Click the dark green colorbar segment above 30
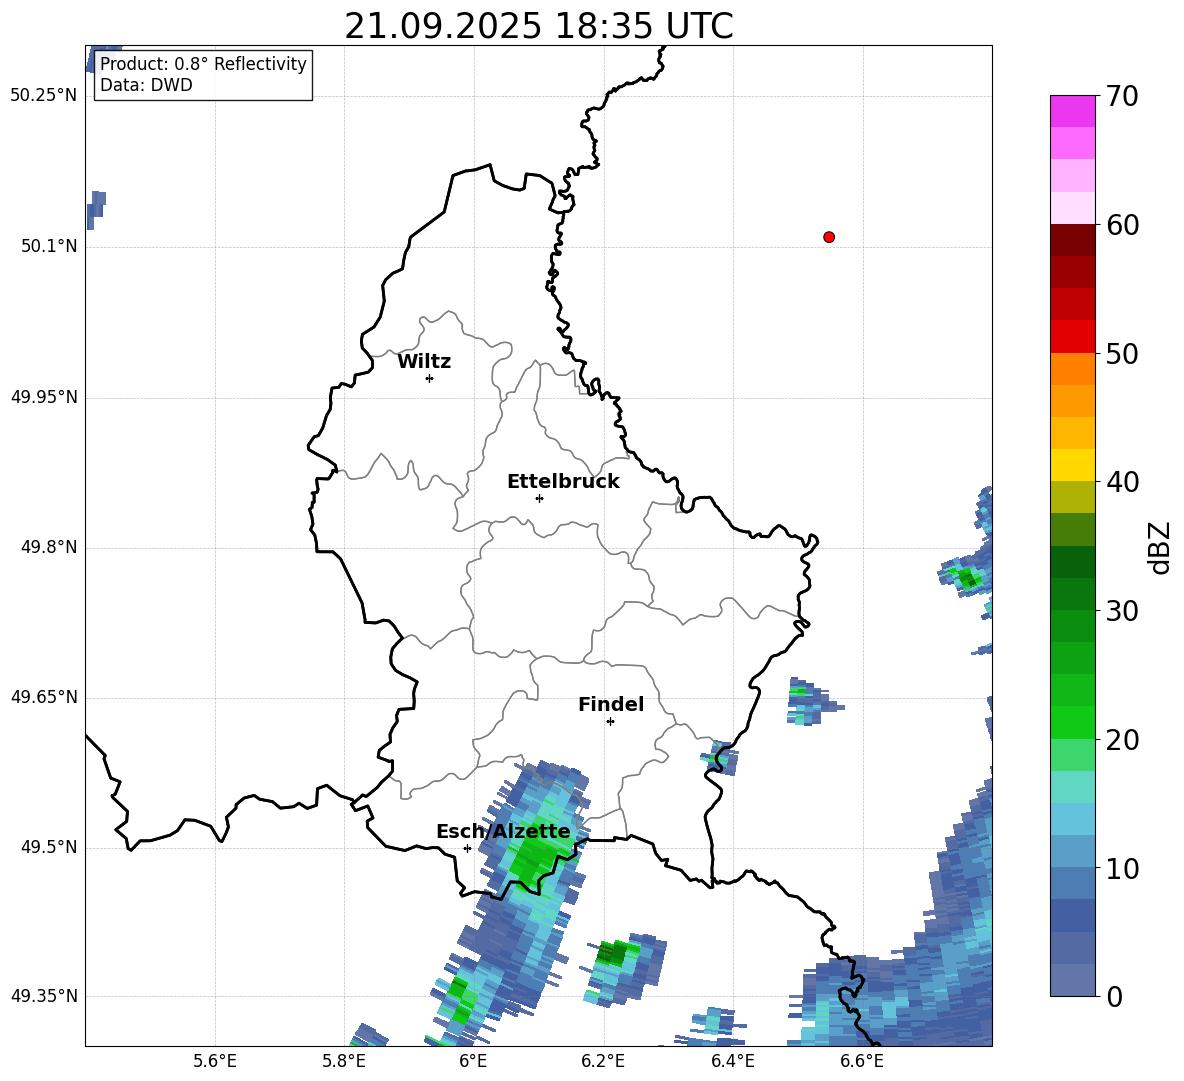This screenshot has height=1081, width=1184. pyautogui.click(x=1072, y=594)
